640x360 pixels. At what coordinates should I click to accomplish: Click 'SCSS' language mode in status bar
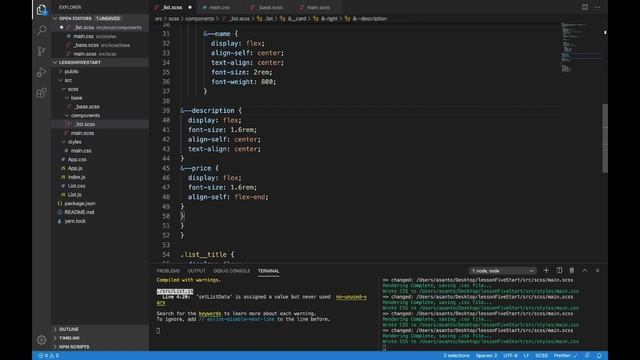[x=541, y=356]
